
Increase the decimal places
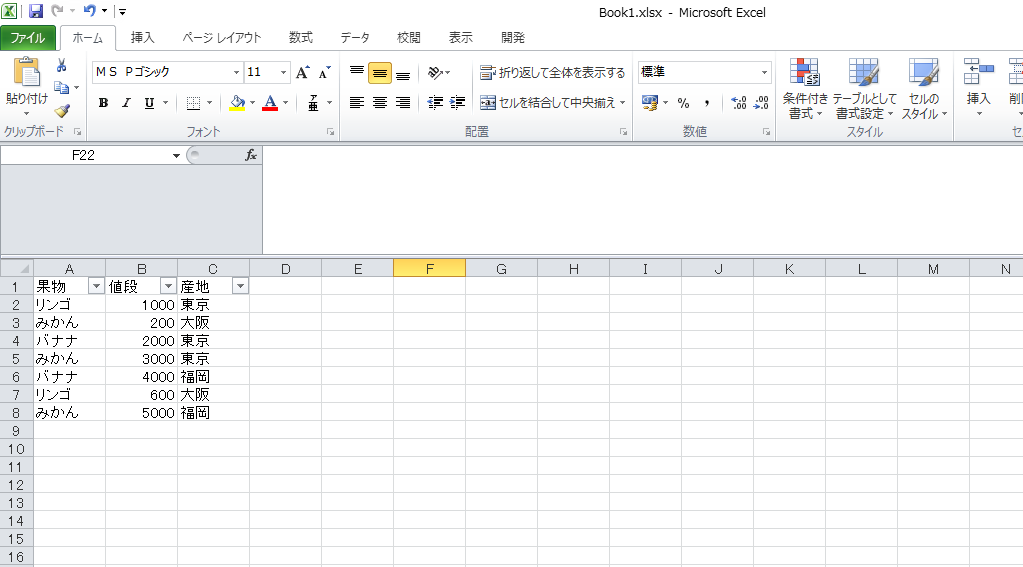click(739, 103)
